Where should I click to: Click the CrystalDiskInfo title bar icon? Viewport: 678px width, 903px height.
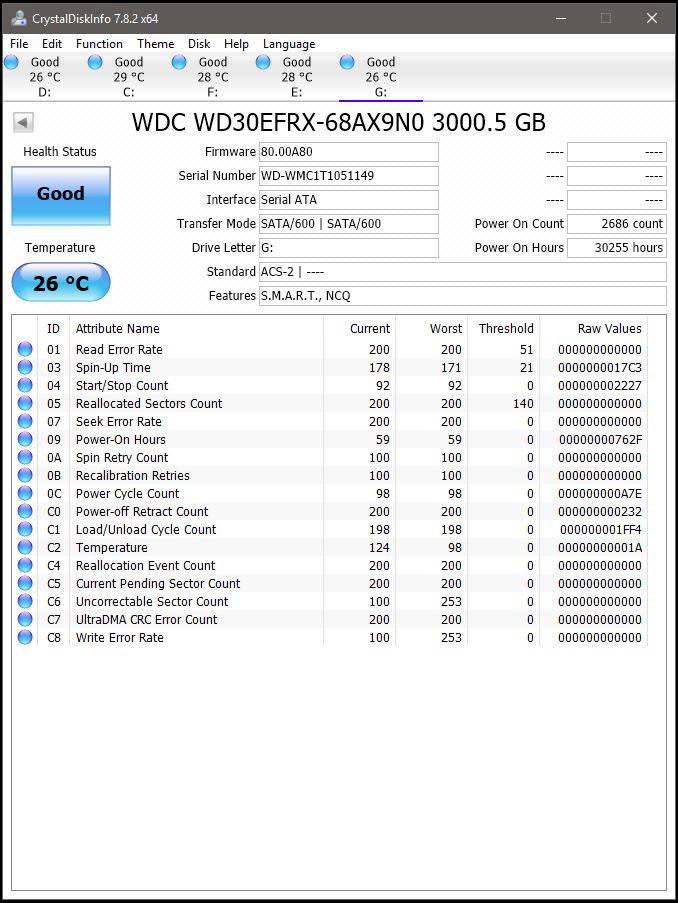click(19, 18)
